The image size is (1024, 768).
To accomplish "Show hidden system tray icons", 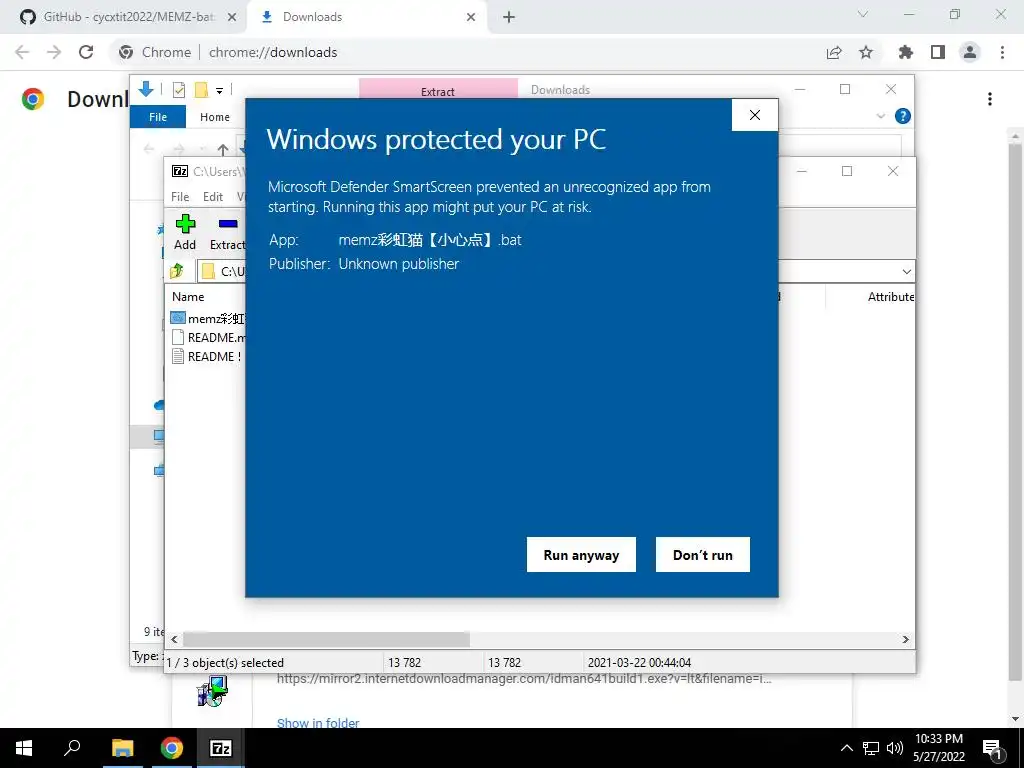I will point(846,748).
